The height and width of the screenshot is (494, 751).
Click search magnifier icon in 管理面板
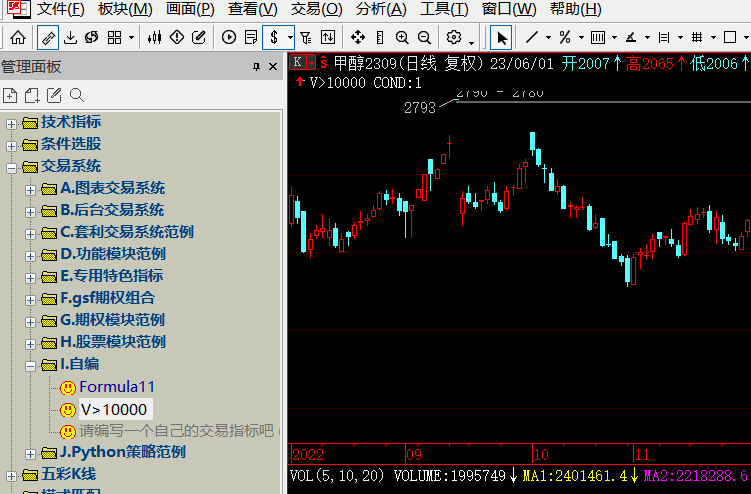click(x=77, y=95)
